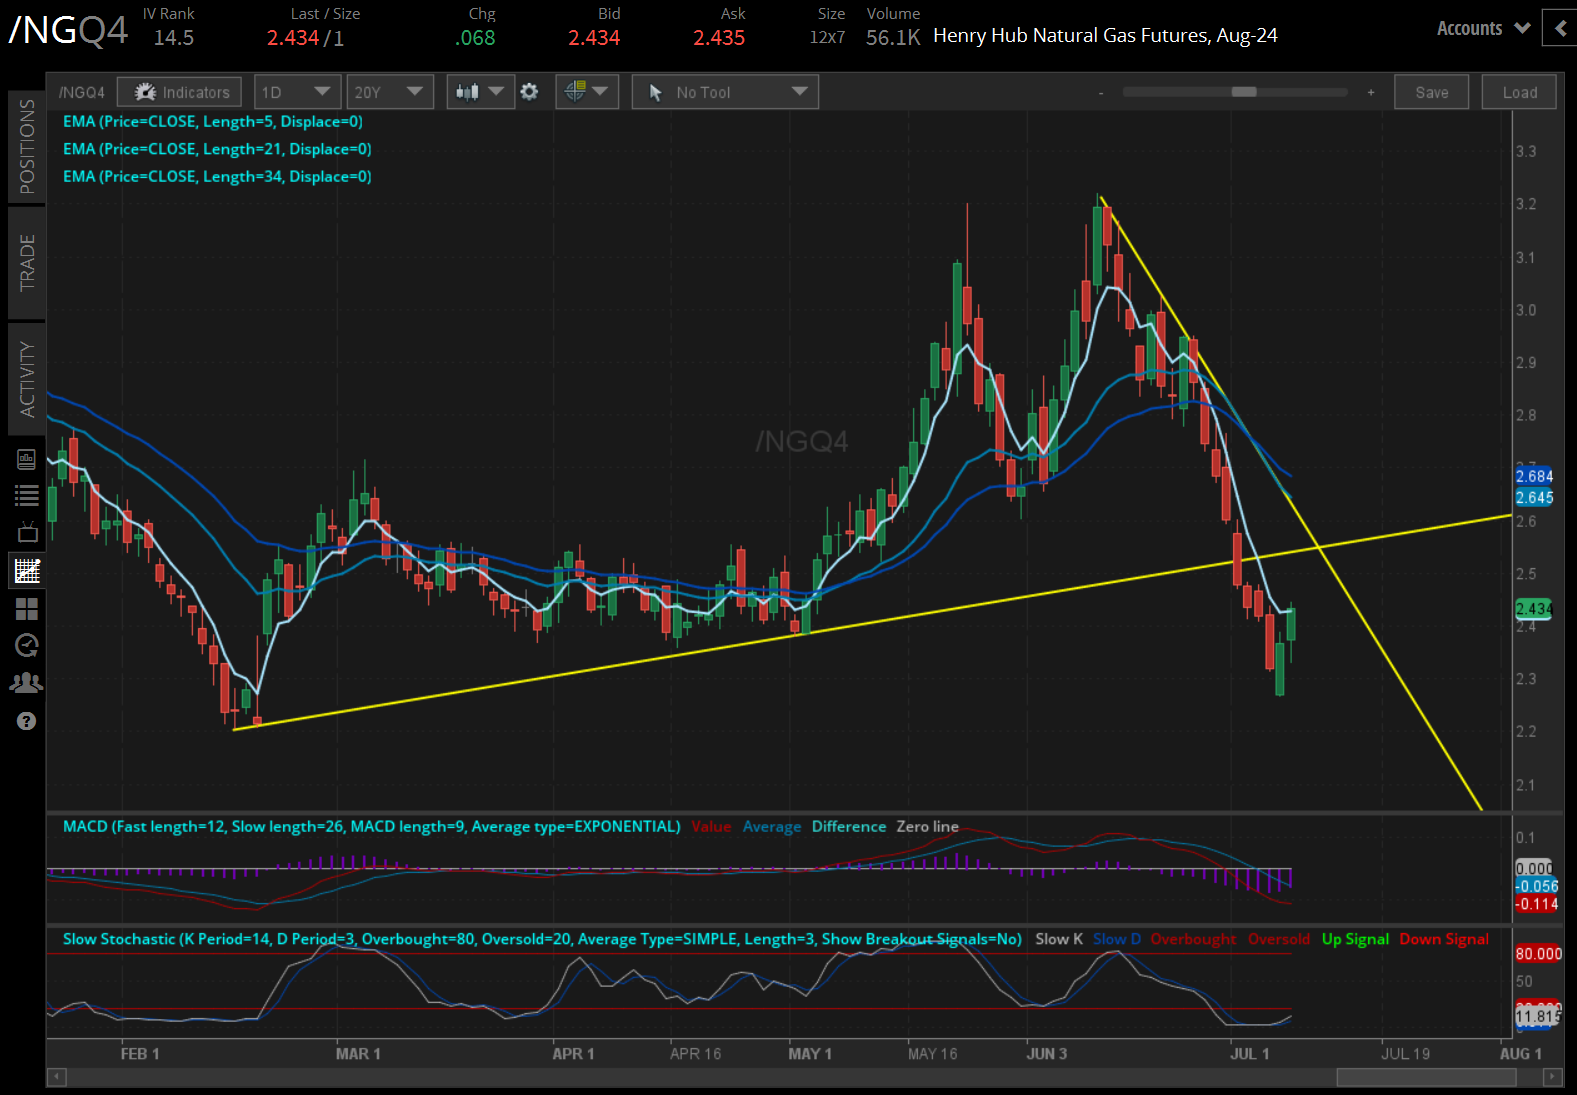Open the TV video feed icon
The image size is (1577, 1095).
[27, 532]
